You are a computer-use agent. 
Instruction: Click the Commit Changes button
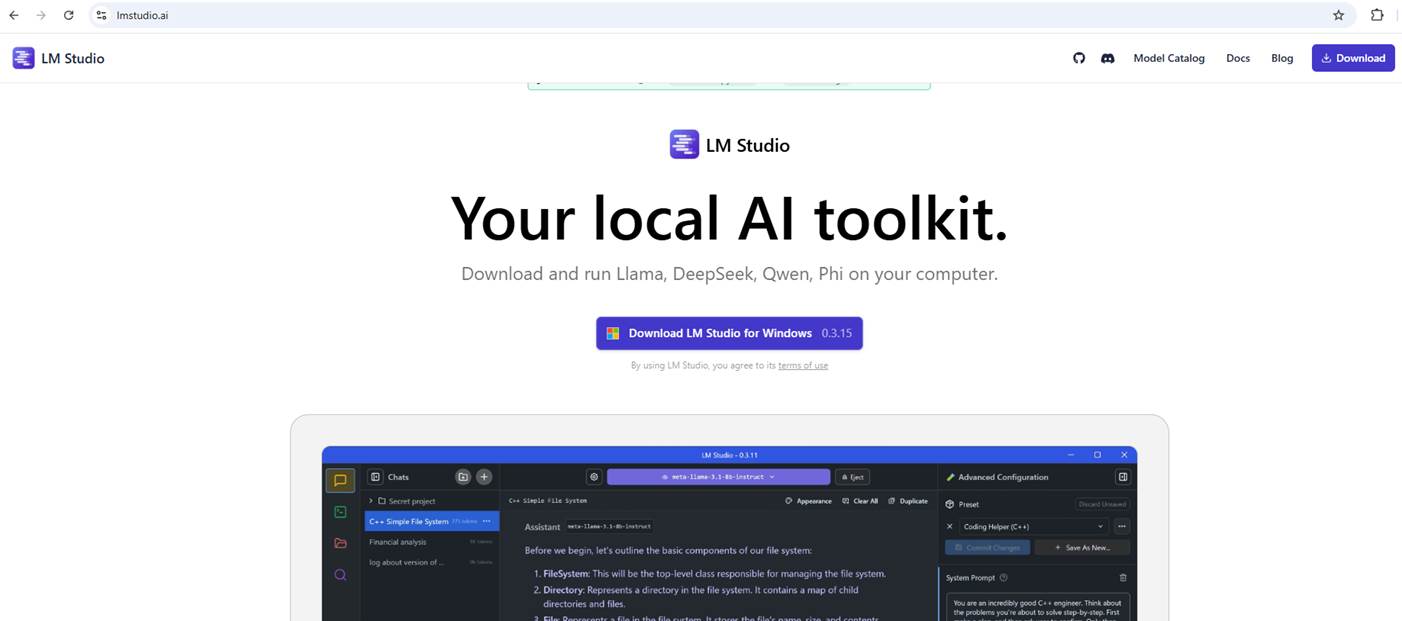(x=987, y=547)
